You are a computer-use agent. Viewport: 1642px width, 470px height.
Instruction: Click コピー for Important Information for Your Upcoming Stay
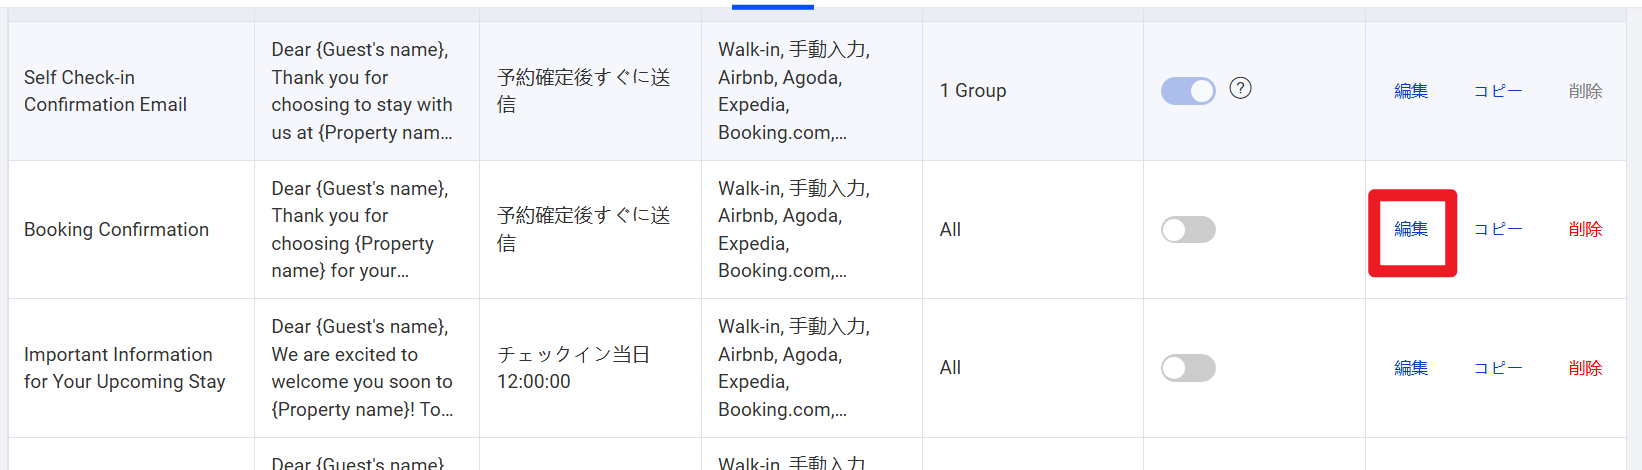click(1498, 368)
